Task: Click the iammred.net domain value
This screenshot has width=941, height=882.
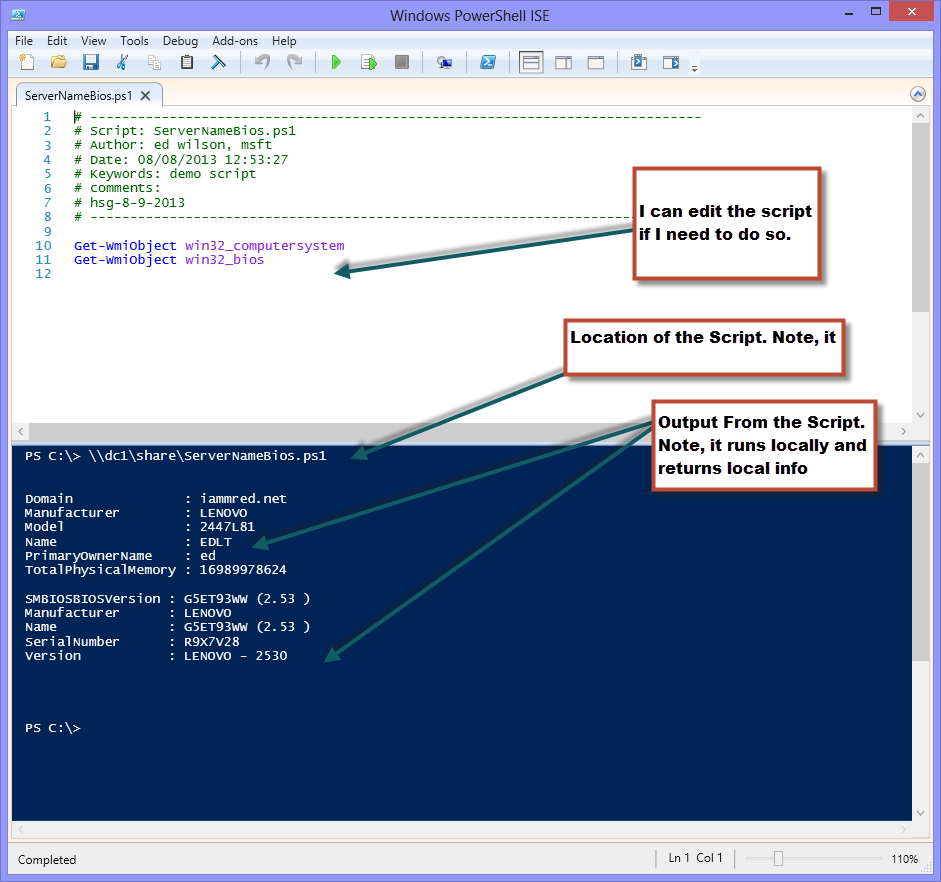Action: [x=243, y=499]
